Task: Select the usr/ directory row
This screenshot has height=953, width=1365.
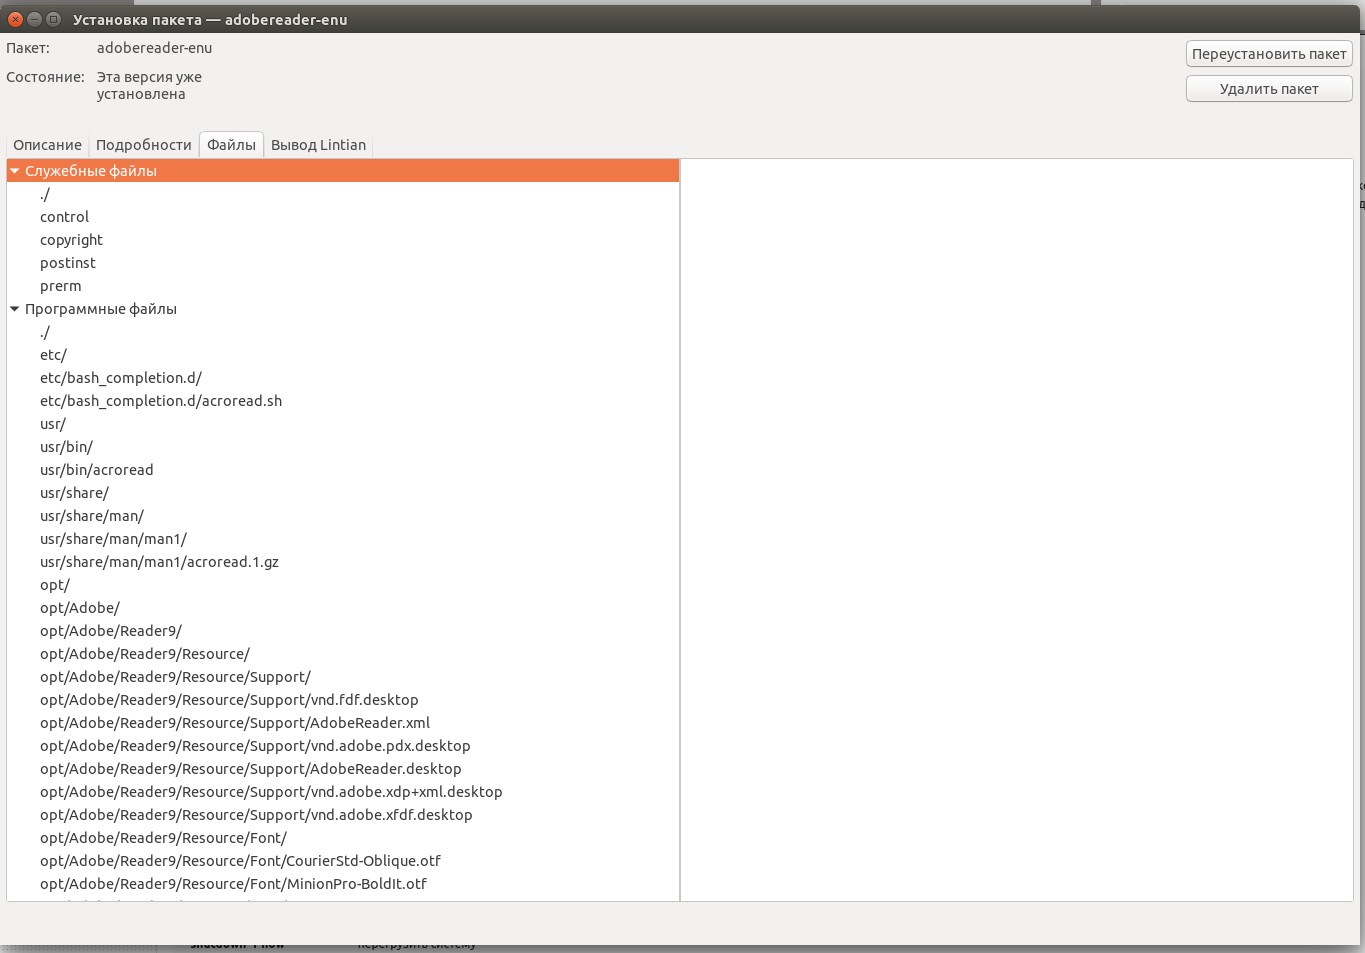Action: 343,424
